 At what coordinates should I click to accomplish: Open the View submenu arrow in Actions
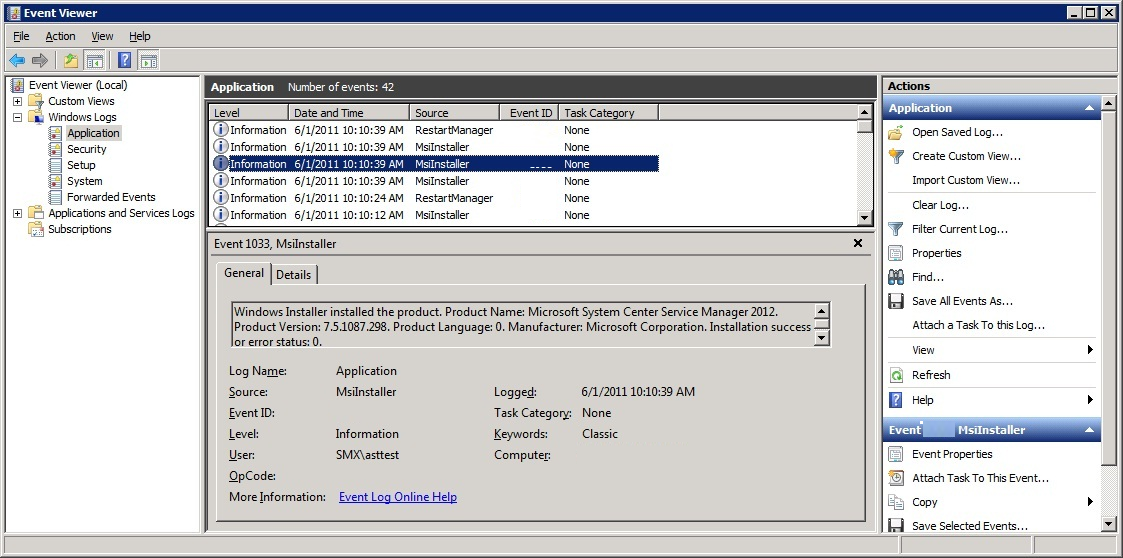coord(1090,350)
